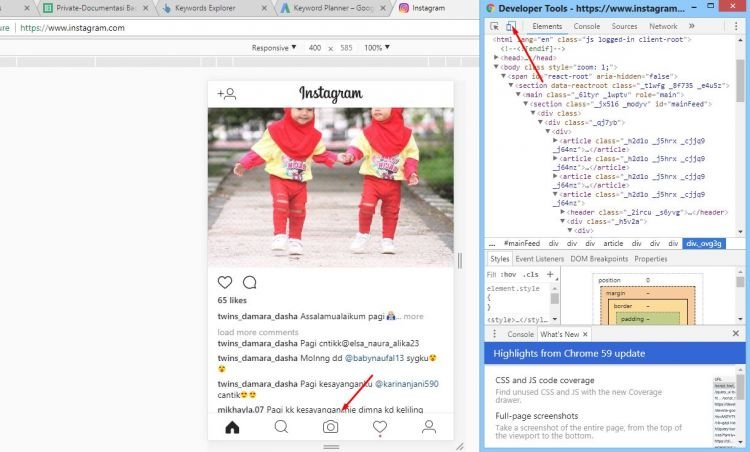Open profile person icon in bottom bar
The height and width of the screenshot is (452, 750).
pyautogui.click(x=429, y=427)
